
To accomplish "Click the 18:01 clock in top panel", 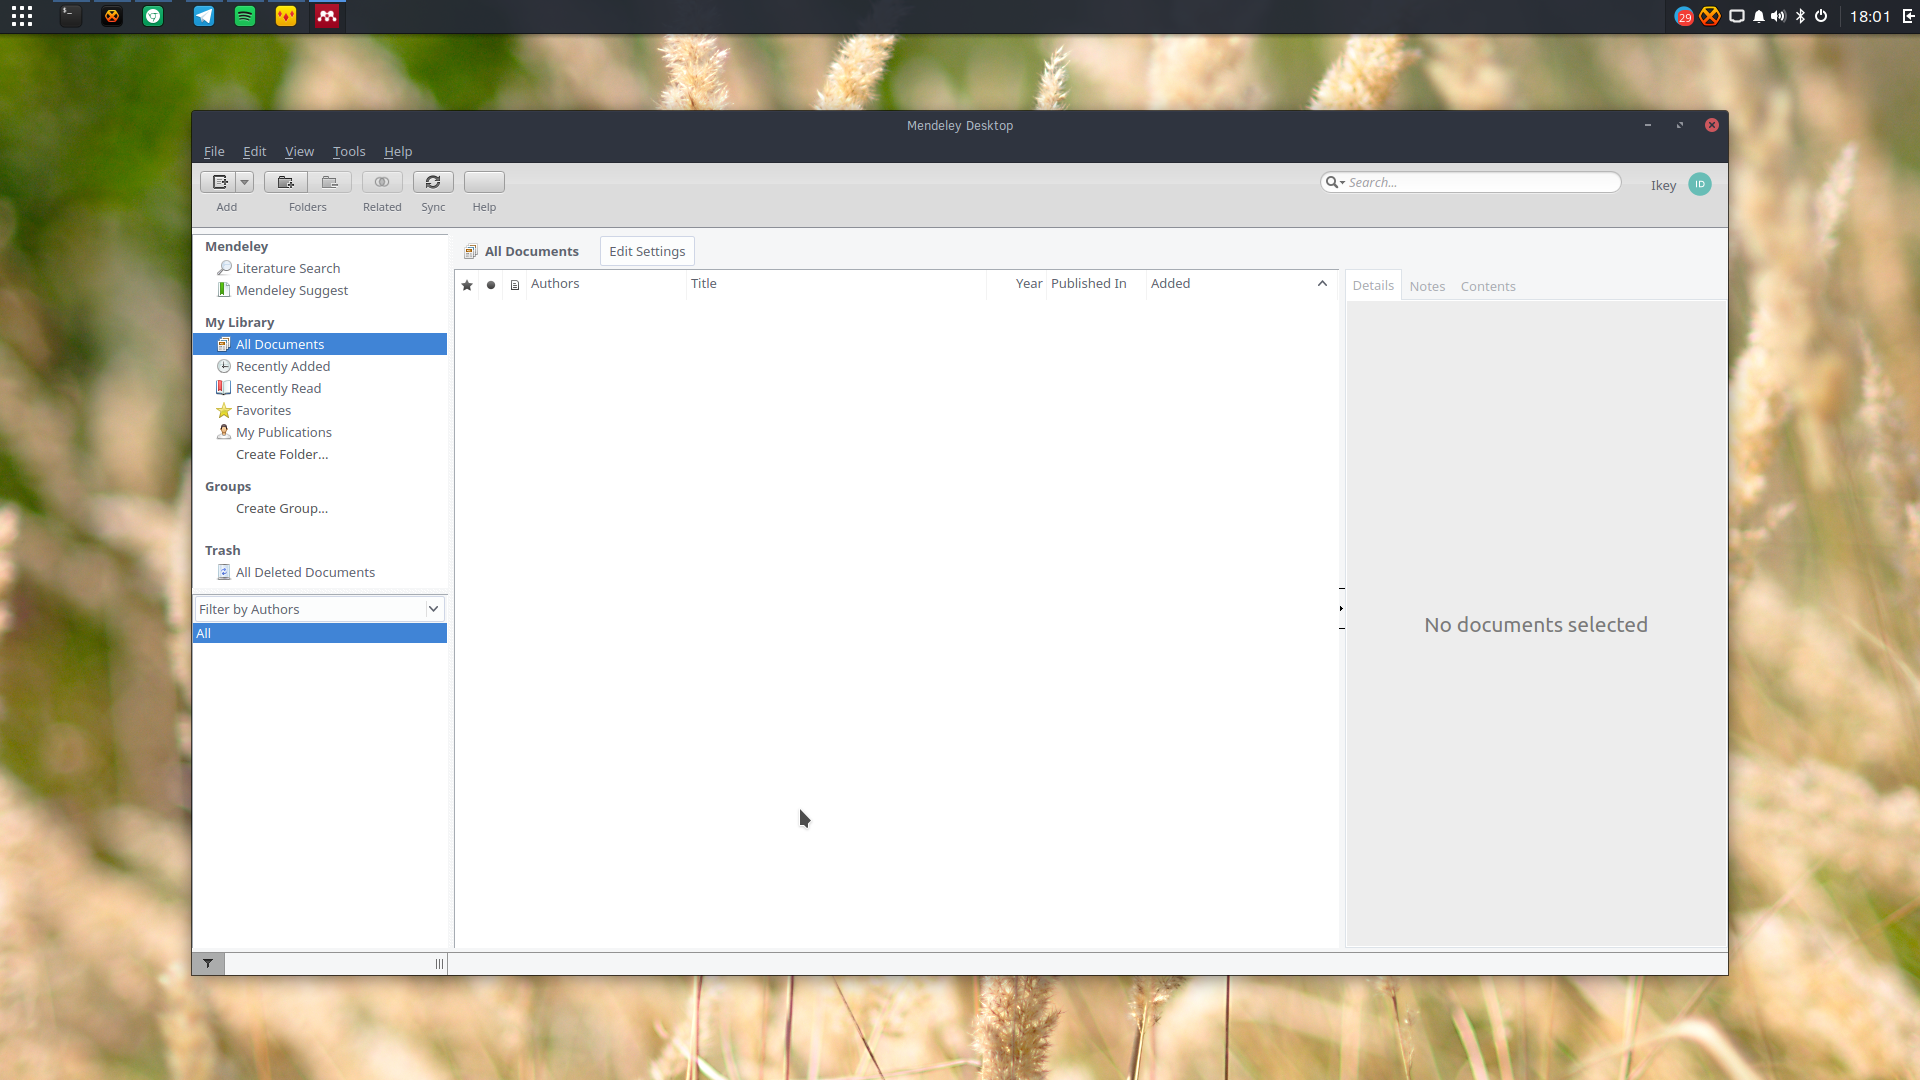I will click(1870, 16).
